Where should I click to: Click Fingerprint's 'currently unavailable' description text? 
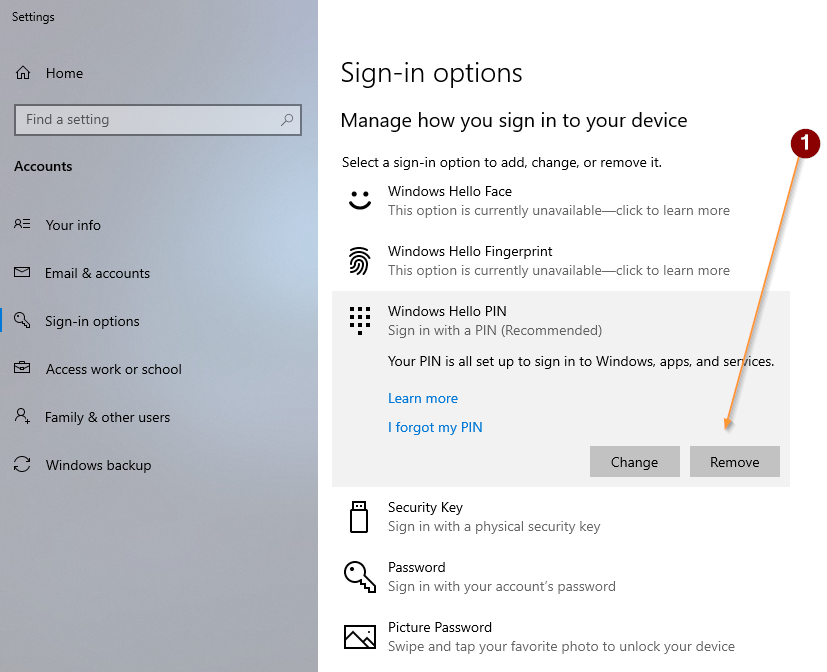(559, 271)
